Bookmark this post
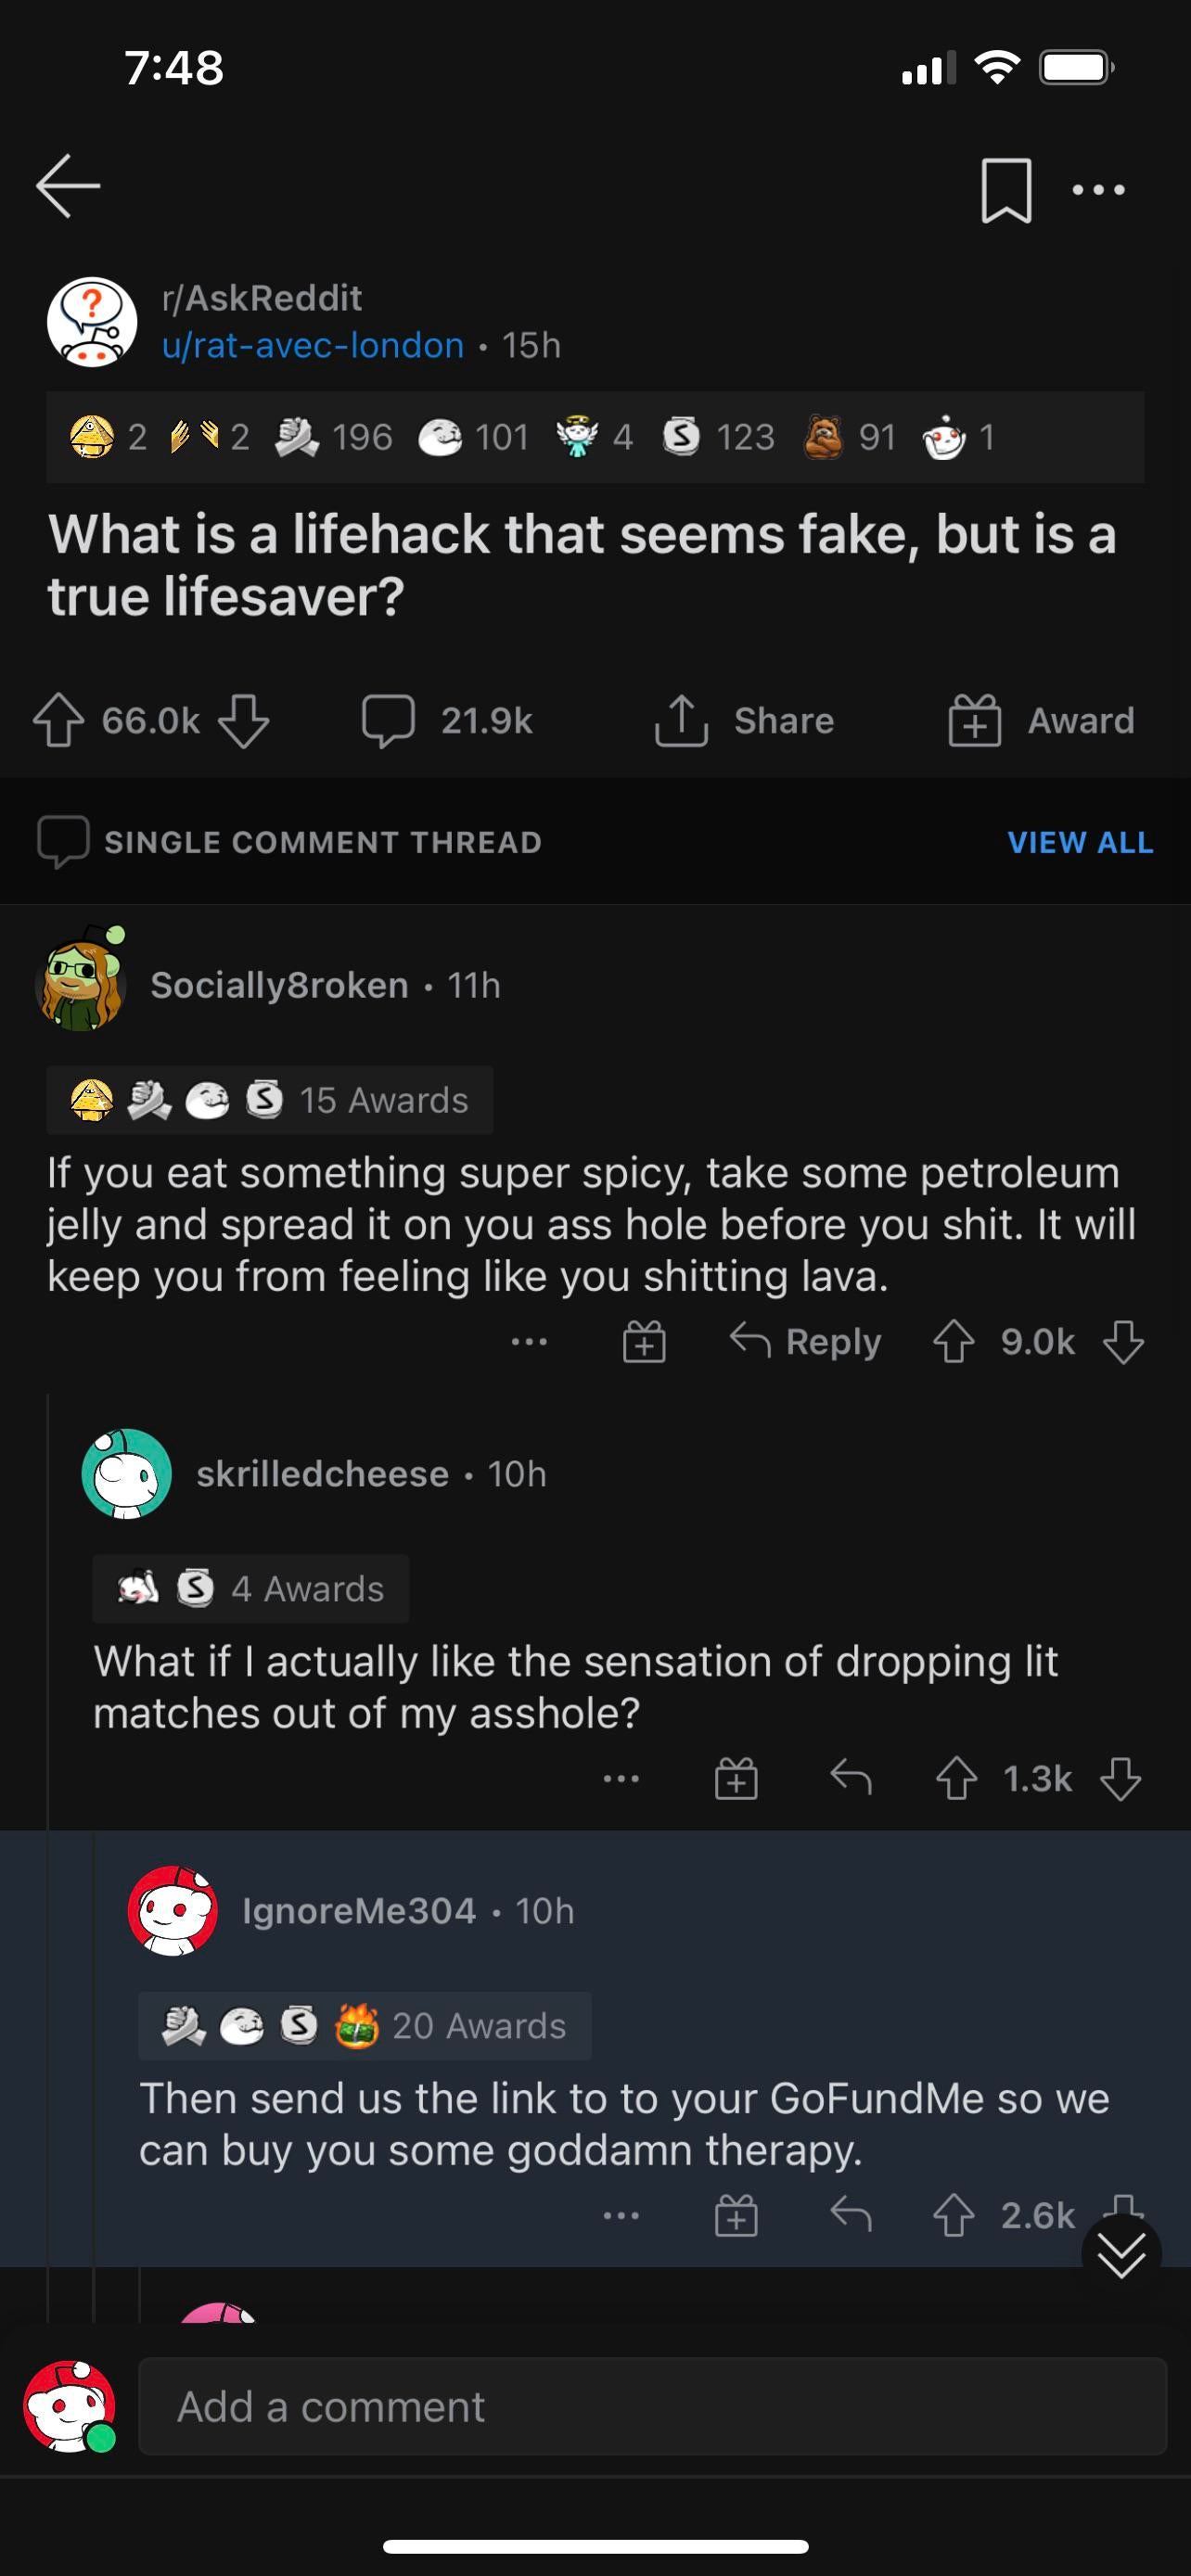The width and height of the screenshot is (1191, 2576). pyautogui.click(x=1005, y=189)
